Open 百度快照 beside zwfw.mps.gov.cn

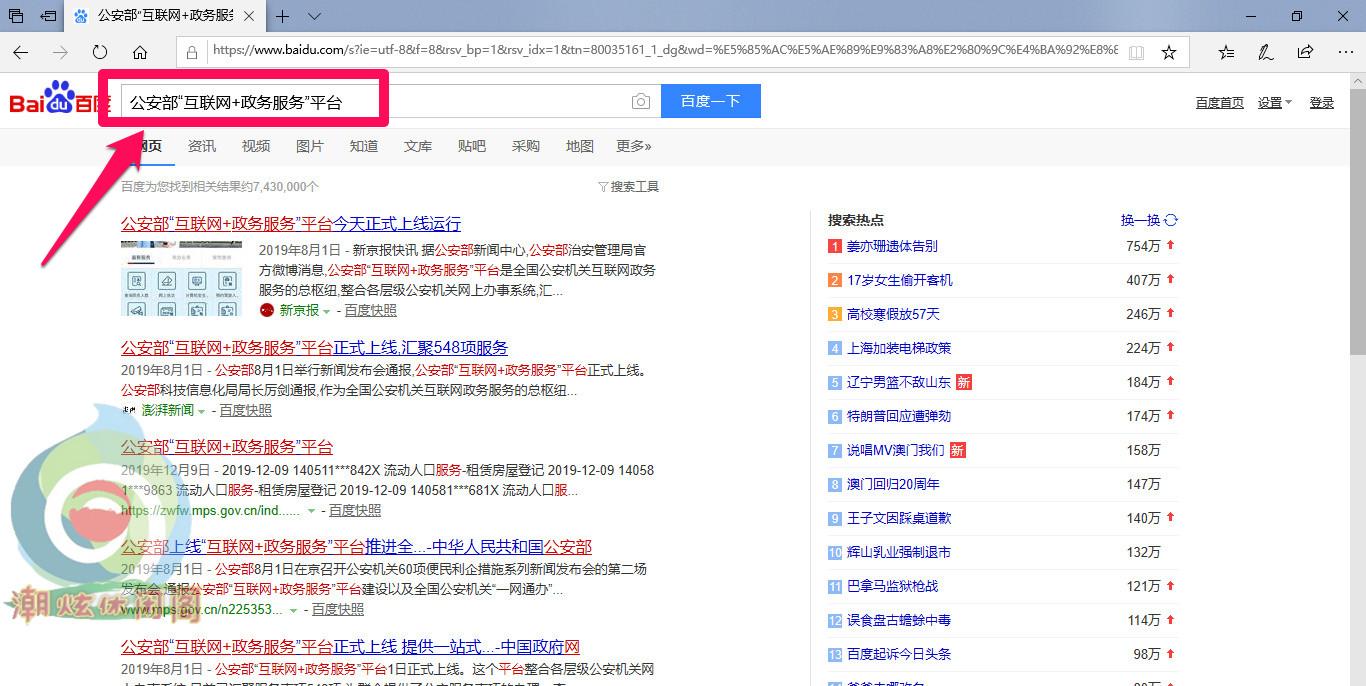355,511
